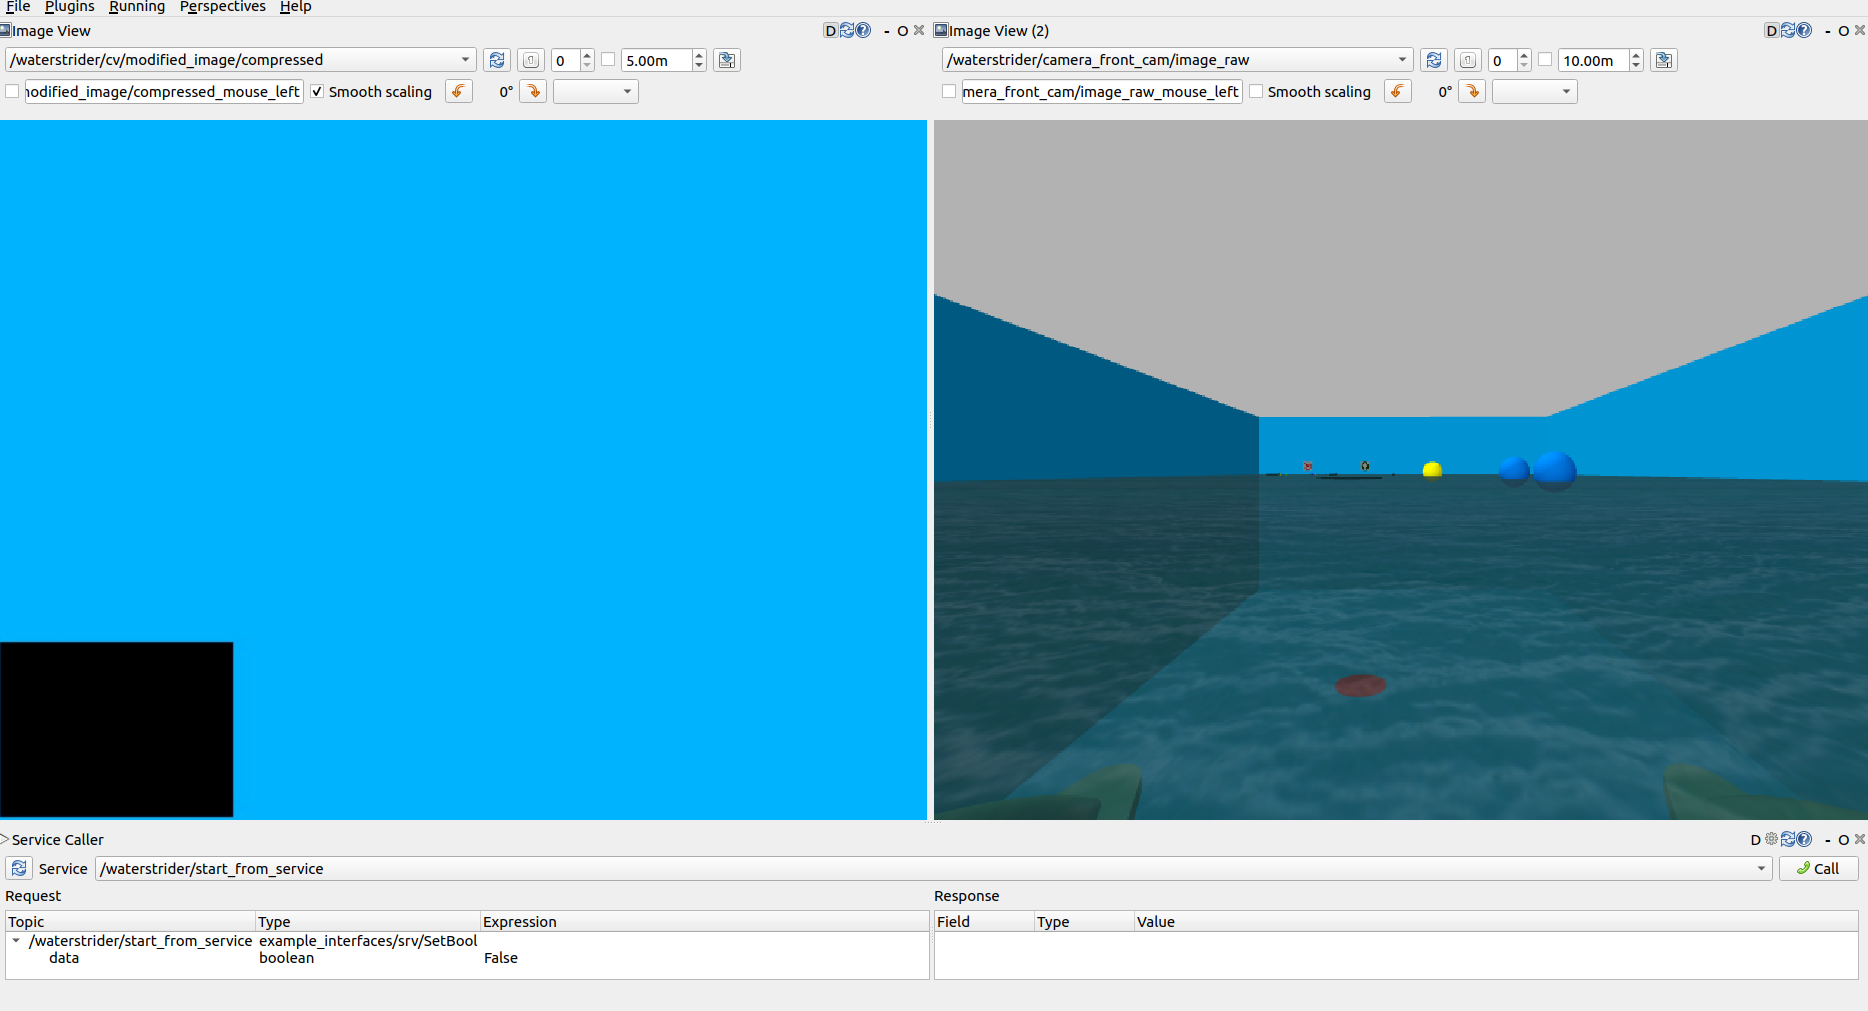This screenshot has width=1868, height=1011.
Task: Increment the 5.00m max range stepper
Action: click(x=699, y=55)
